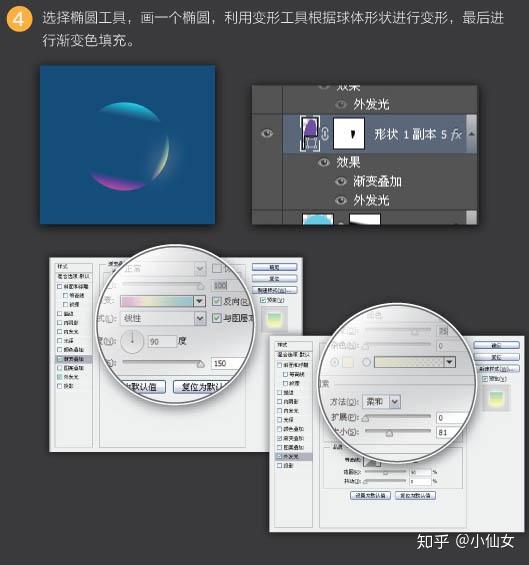
Task: Click the link icon between thumbnail and mask
Action: click(x=325, y=134)
